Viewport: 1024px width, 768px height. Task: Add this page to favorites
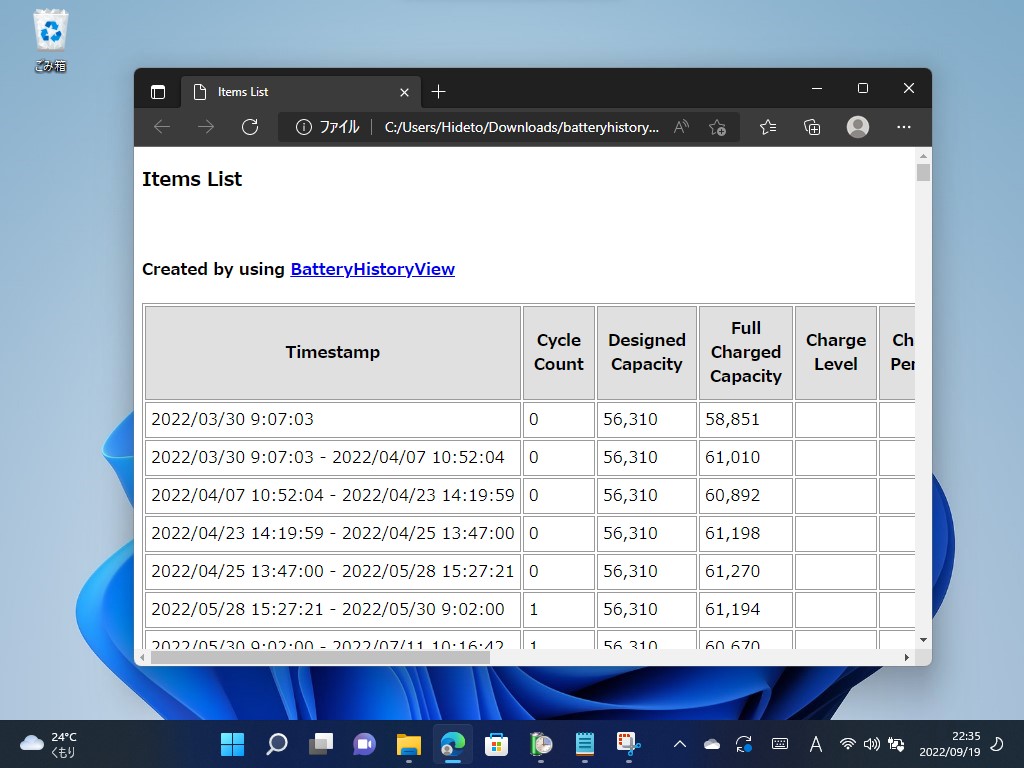[x=717, y=127]
